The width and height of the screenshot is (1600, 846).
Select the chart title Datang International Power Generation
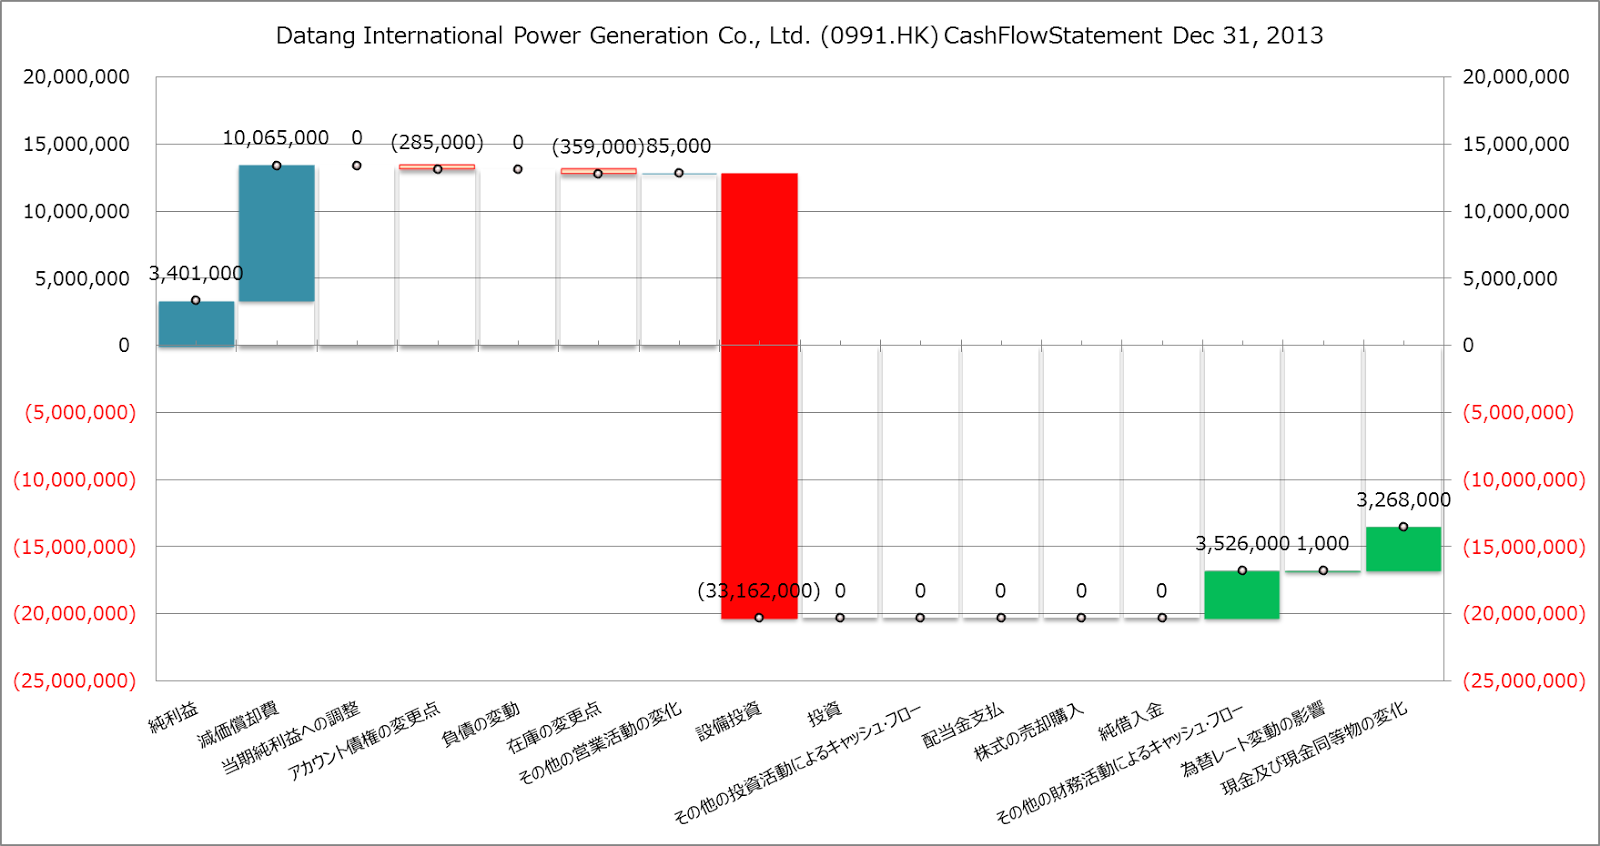tap(799, 36)
